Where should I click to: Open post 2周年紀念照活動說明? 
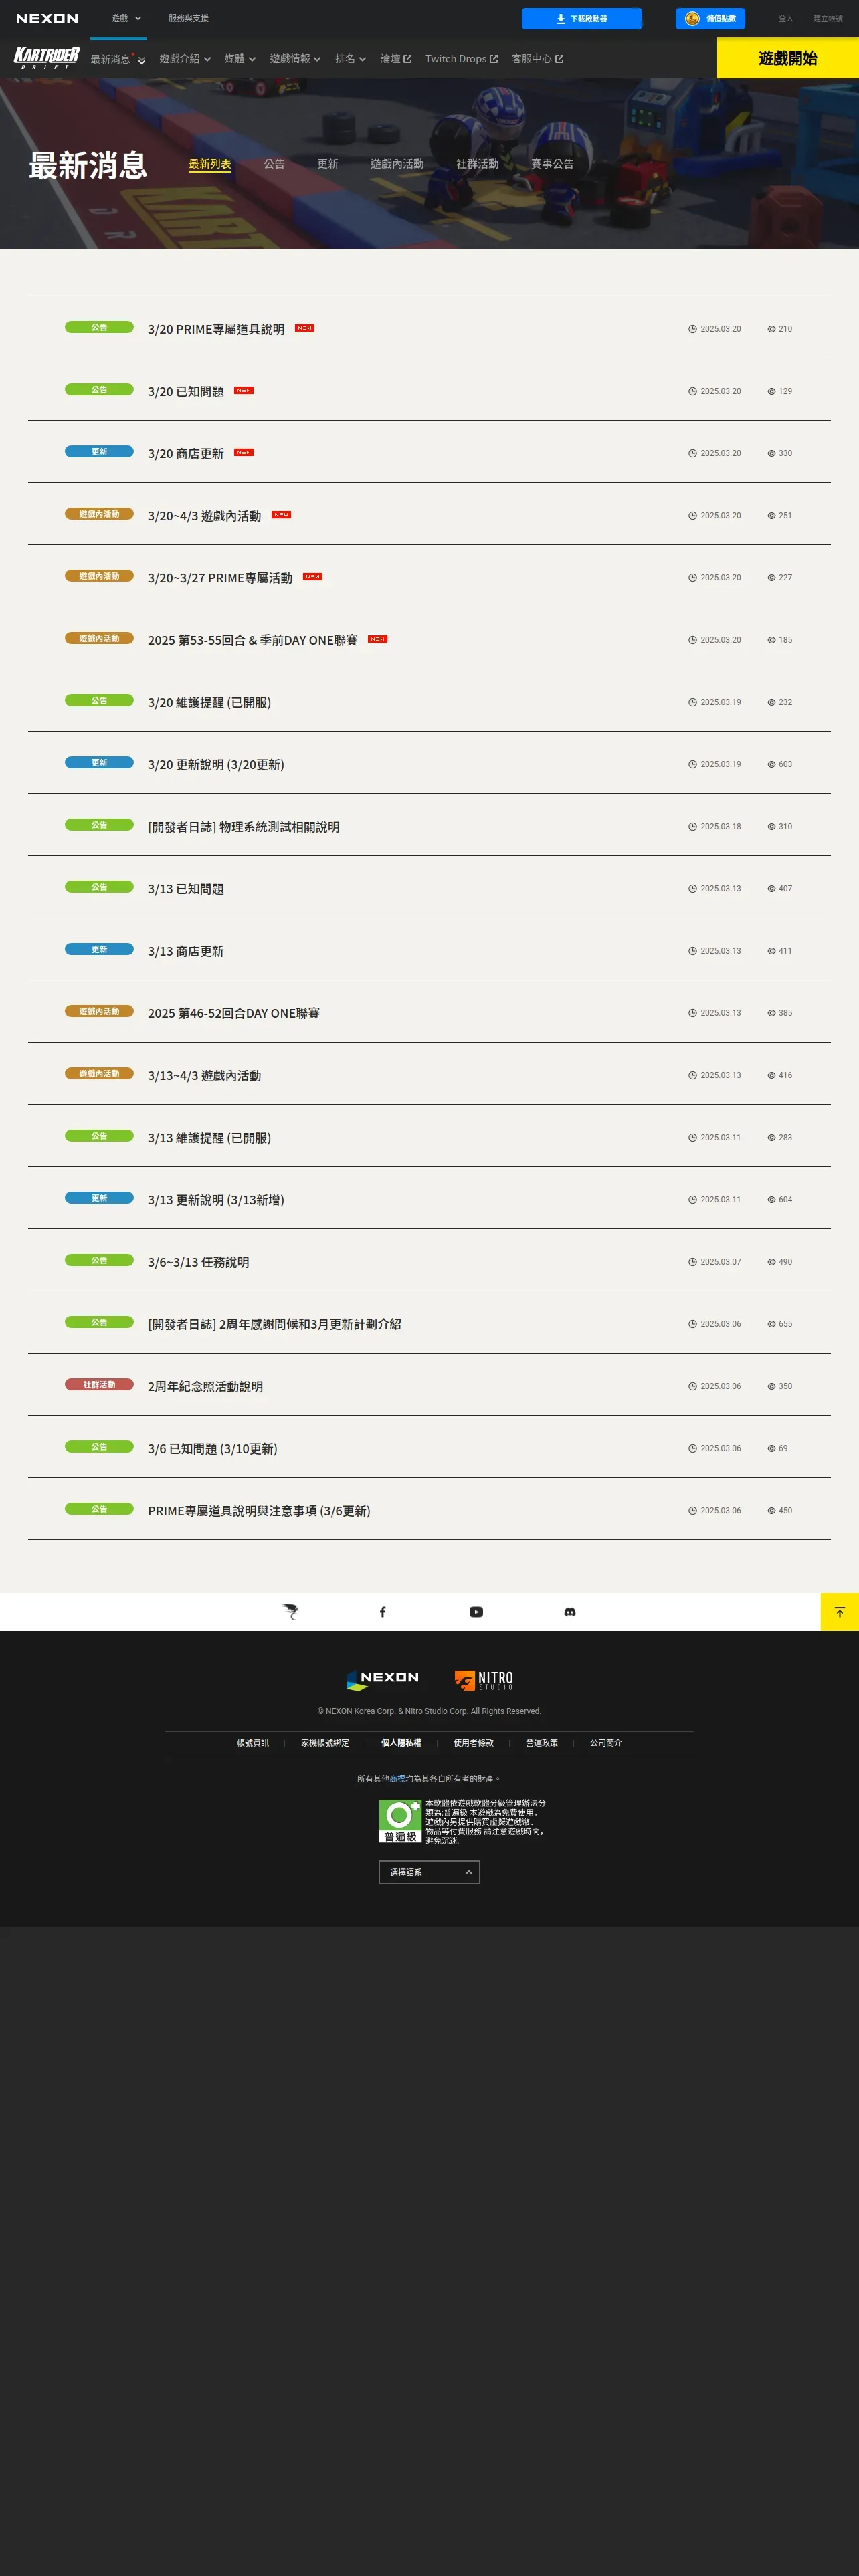pos(205,1386)
